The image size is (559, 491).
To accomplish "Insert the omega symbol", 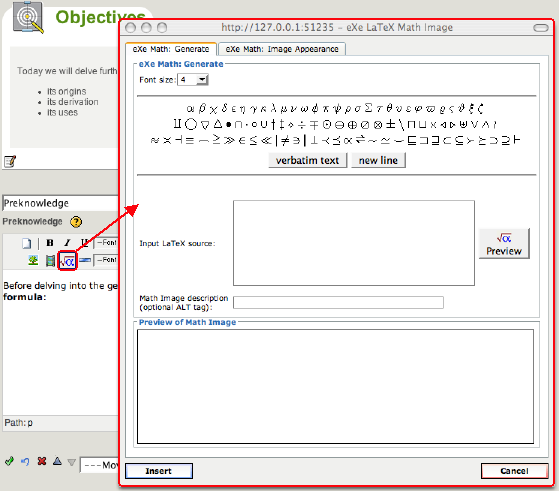I will pyautogui.click(x=304, y=108).
